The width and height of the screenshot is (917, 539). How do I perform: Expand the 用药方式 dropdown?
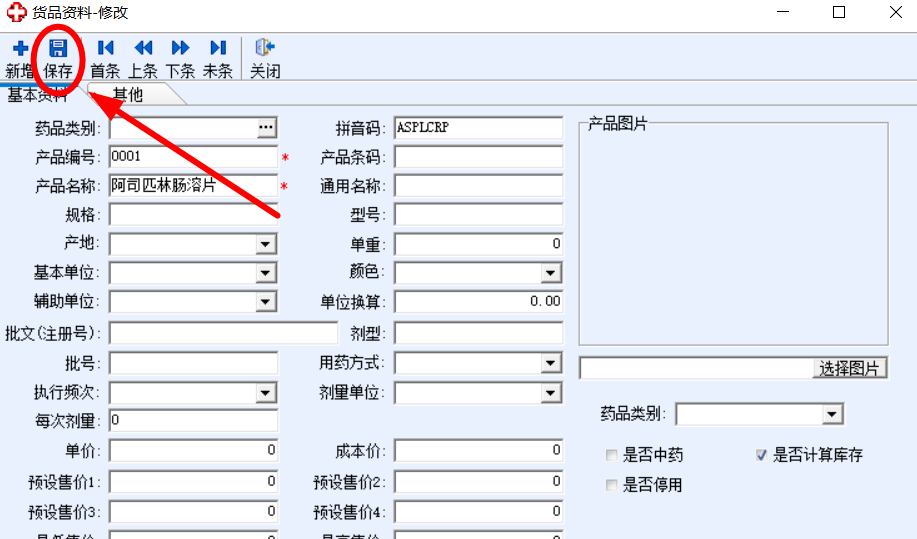(x=551, y=363)
